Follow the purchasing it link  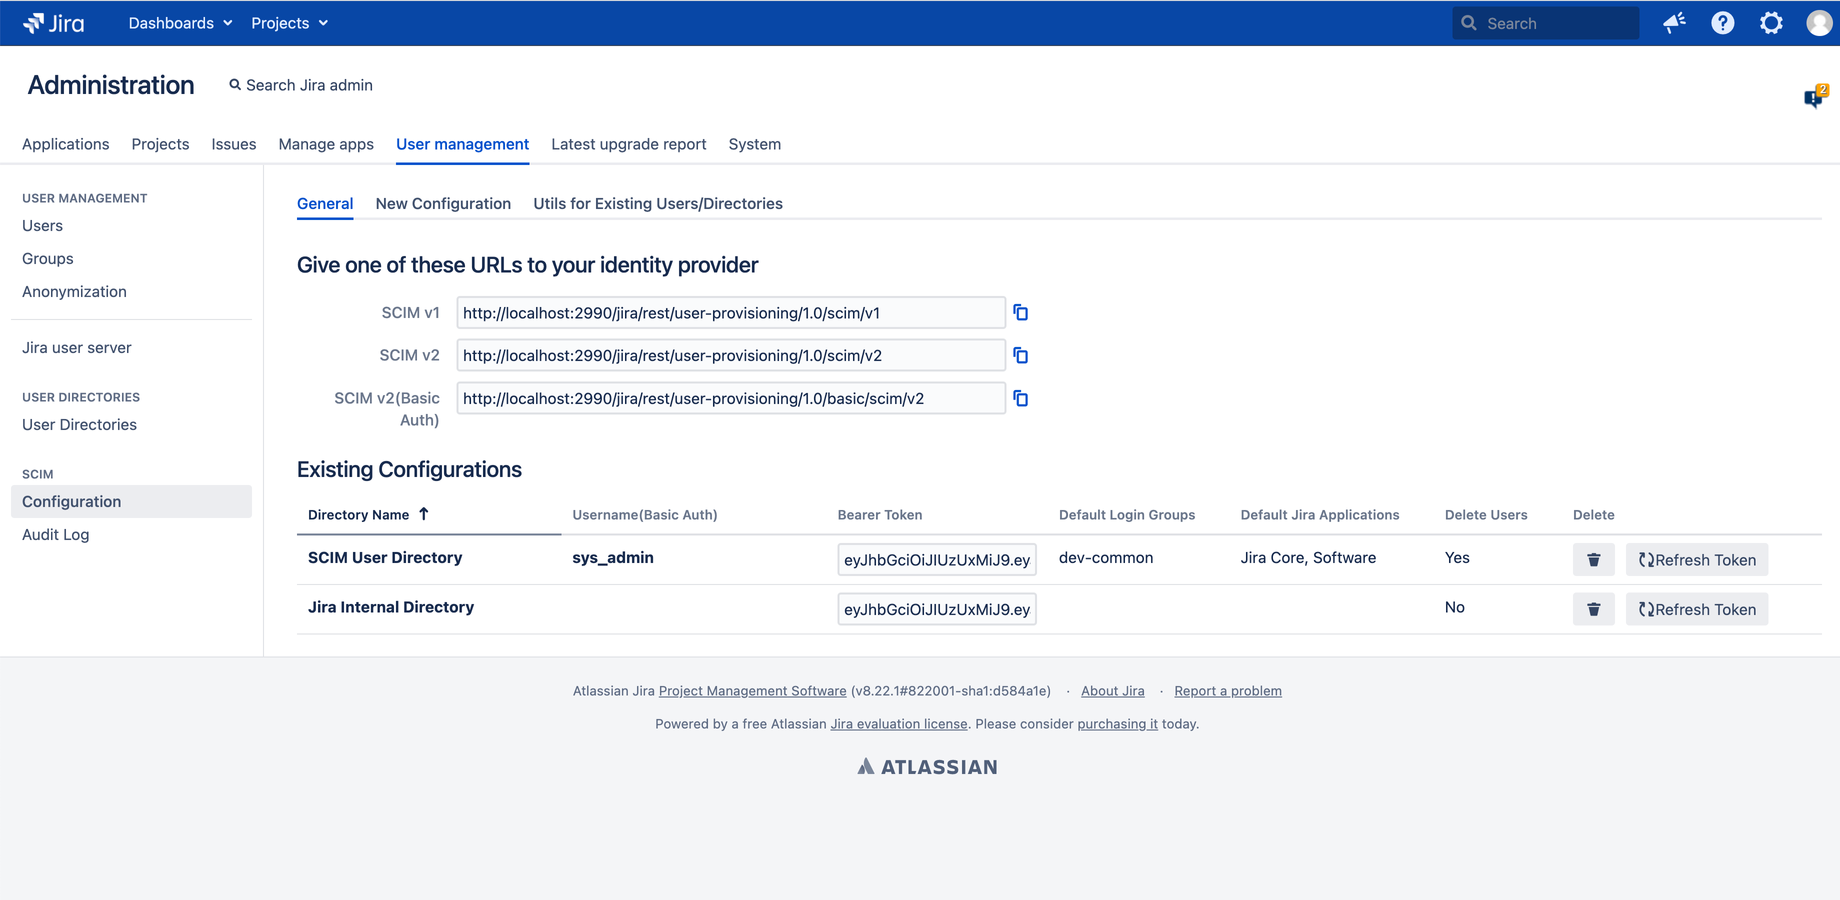pos(1117,724)
